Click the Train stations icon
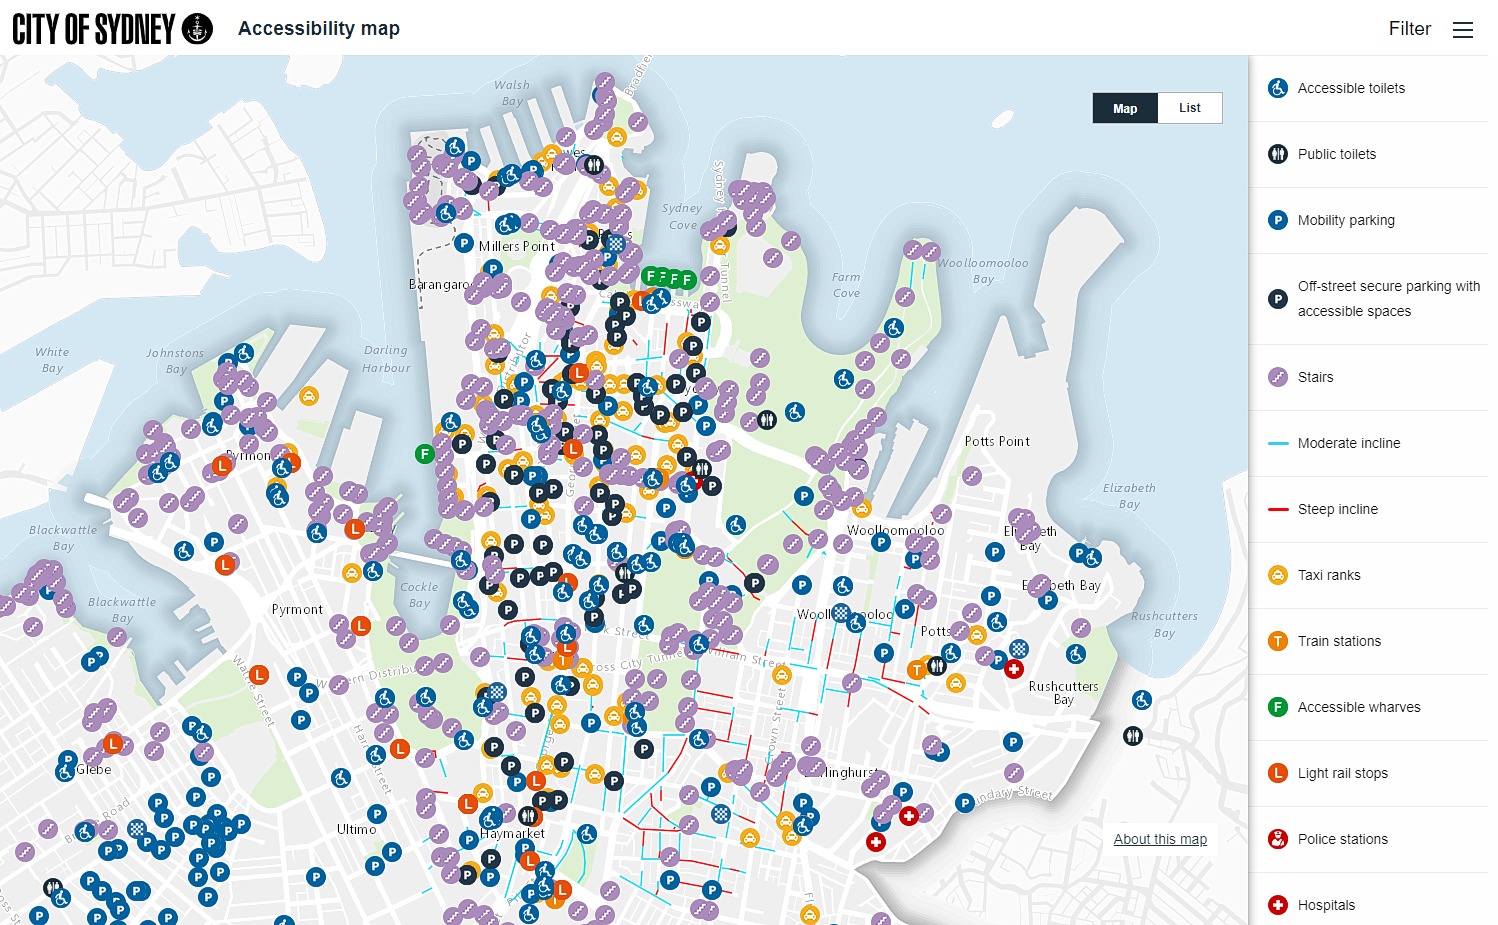This screenshot has height=925, width=1498. pyautogui.click(x=1277, y=641)
